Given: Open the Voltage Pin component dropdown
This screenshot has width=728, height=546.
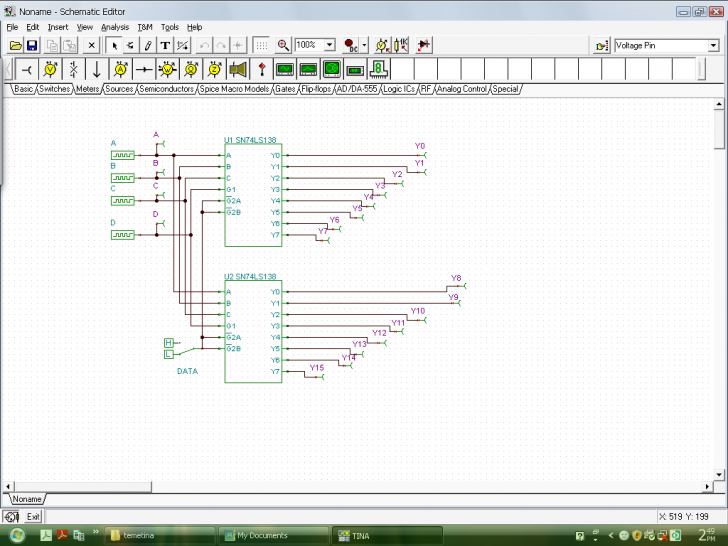Looking at the screenshot, I should pyautogui.click(x=713, y=46).
